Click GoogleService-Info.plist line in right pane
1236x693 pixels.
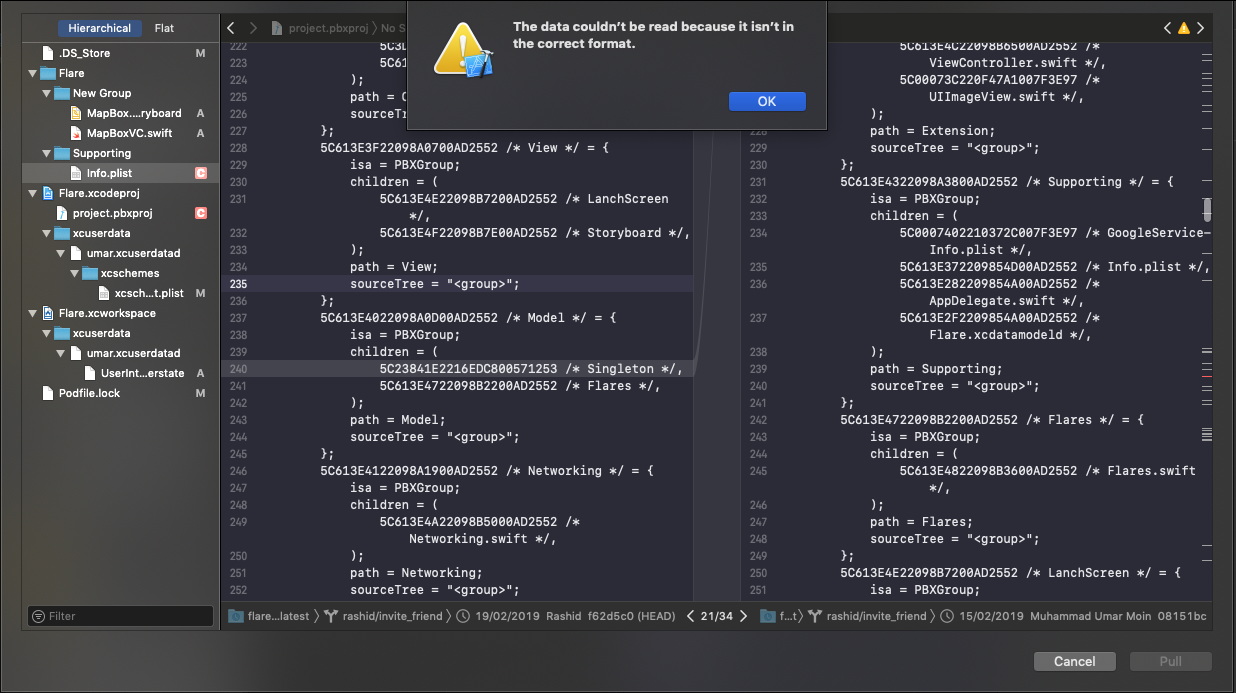pos(1053,241)
